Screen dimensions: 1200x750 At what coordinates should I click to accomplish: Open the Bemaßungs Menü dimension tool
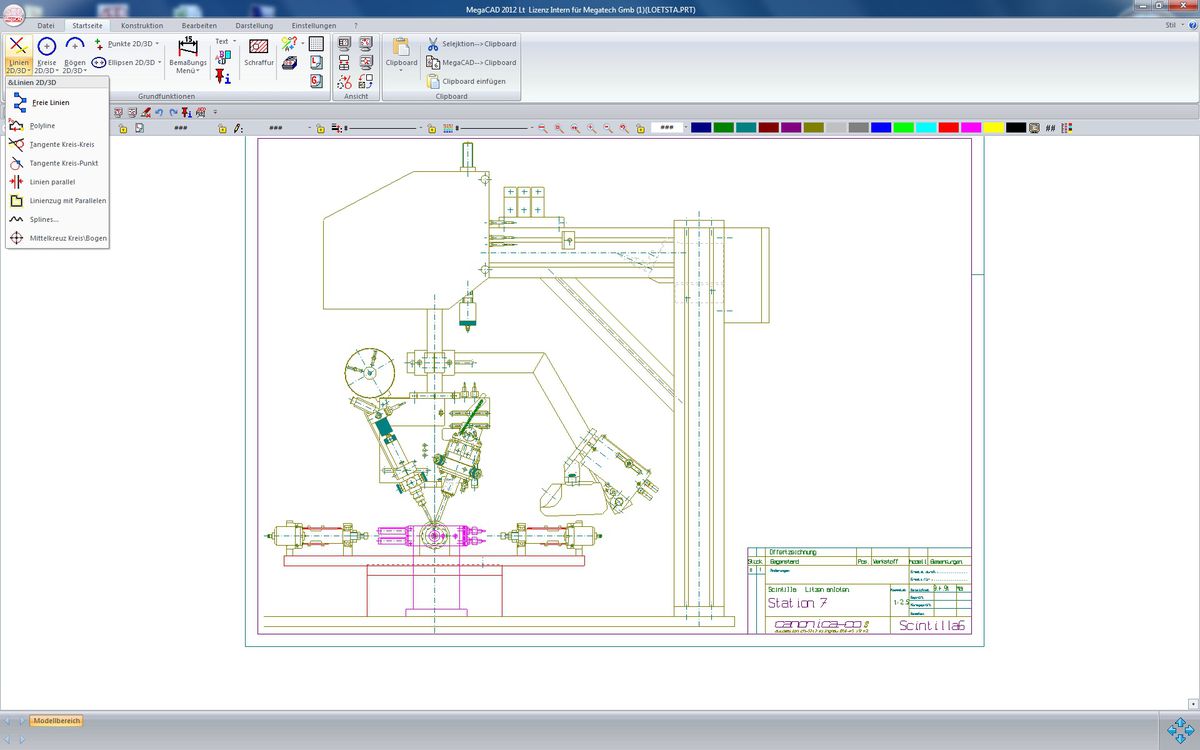pos(188,55)
